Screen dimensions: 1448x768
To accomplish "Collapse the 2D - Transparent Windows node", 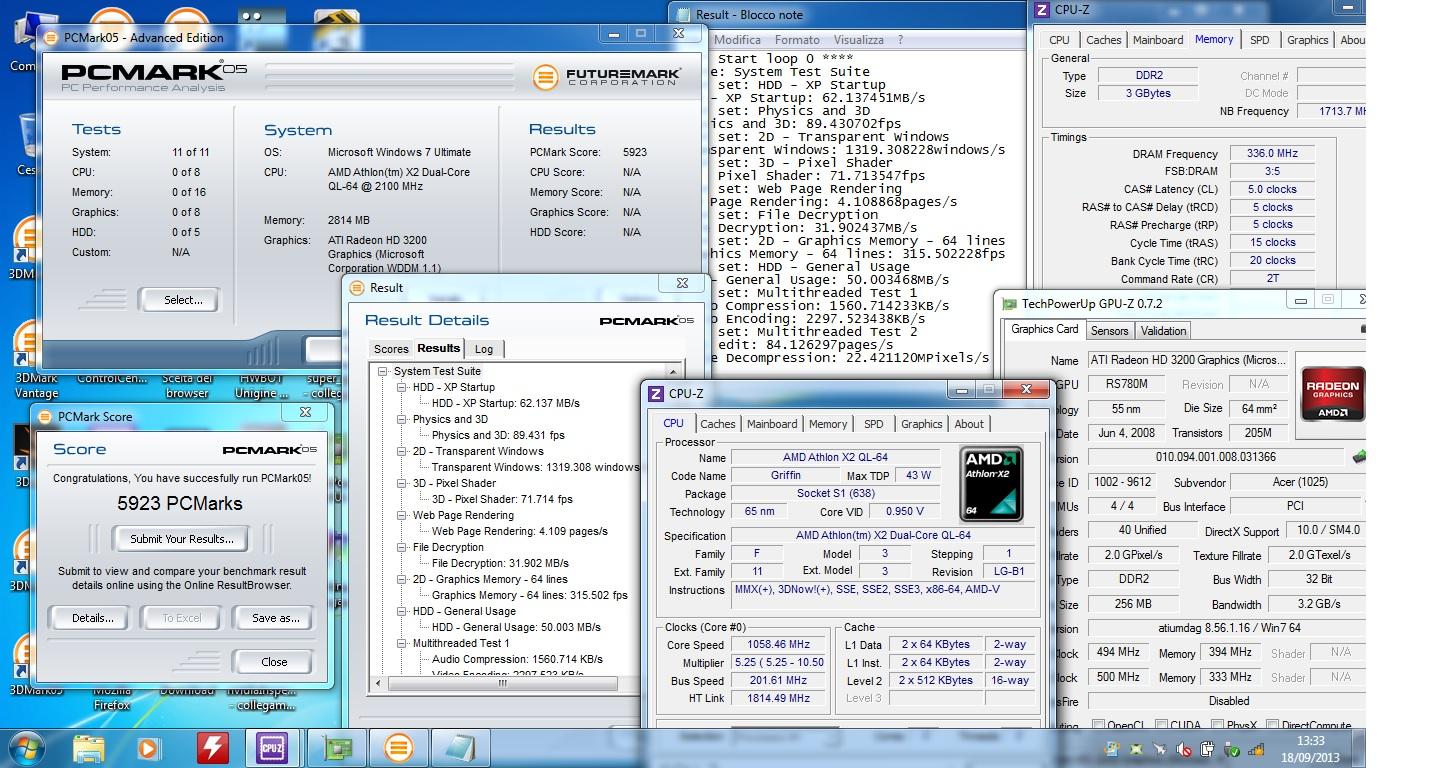I will pyautogui.click(x=401, y=451).
